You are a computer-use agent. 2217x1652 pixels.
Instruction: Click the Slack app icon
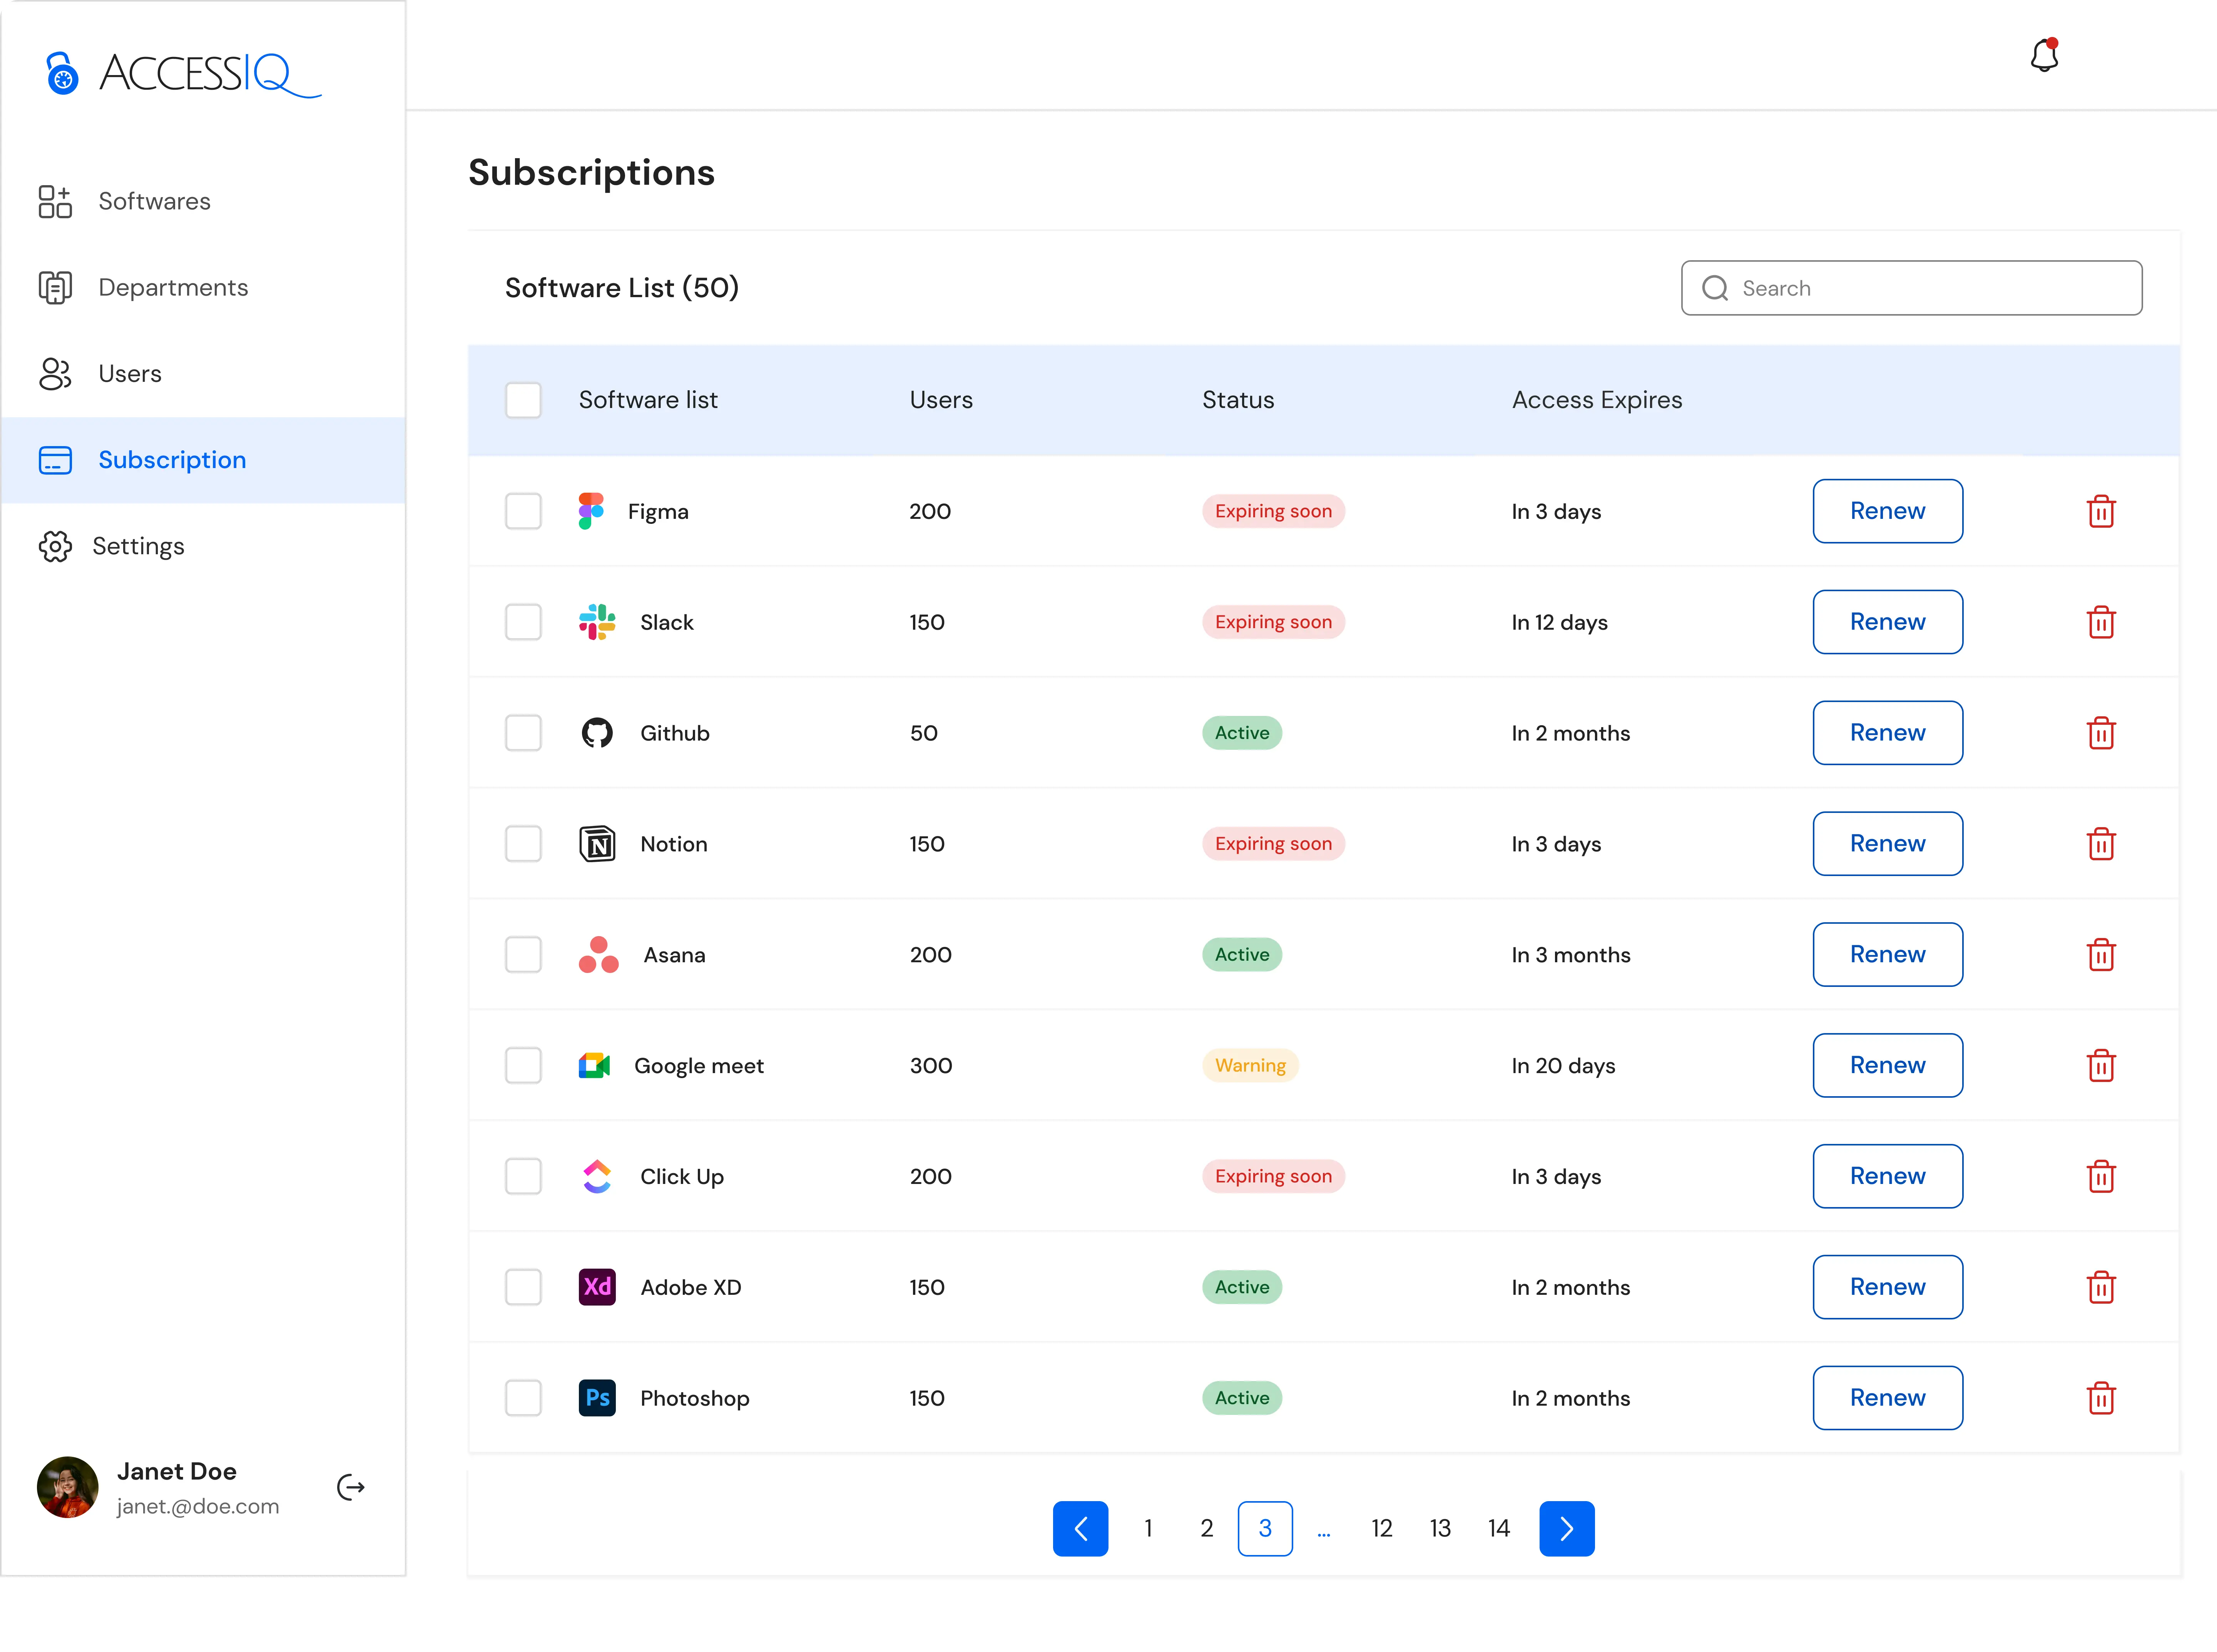coord(597,622)
